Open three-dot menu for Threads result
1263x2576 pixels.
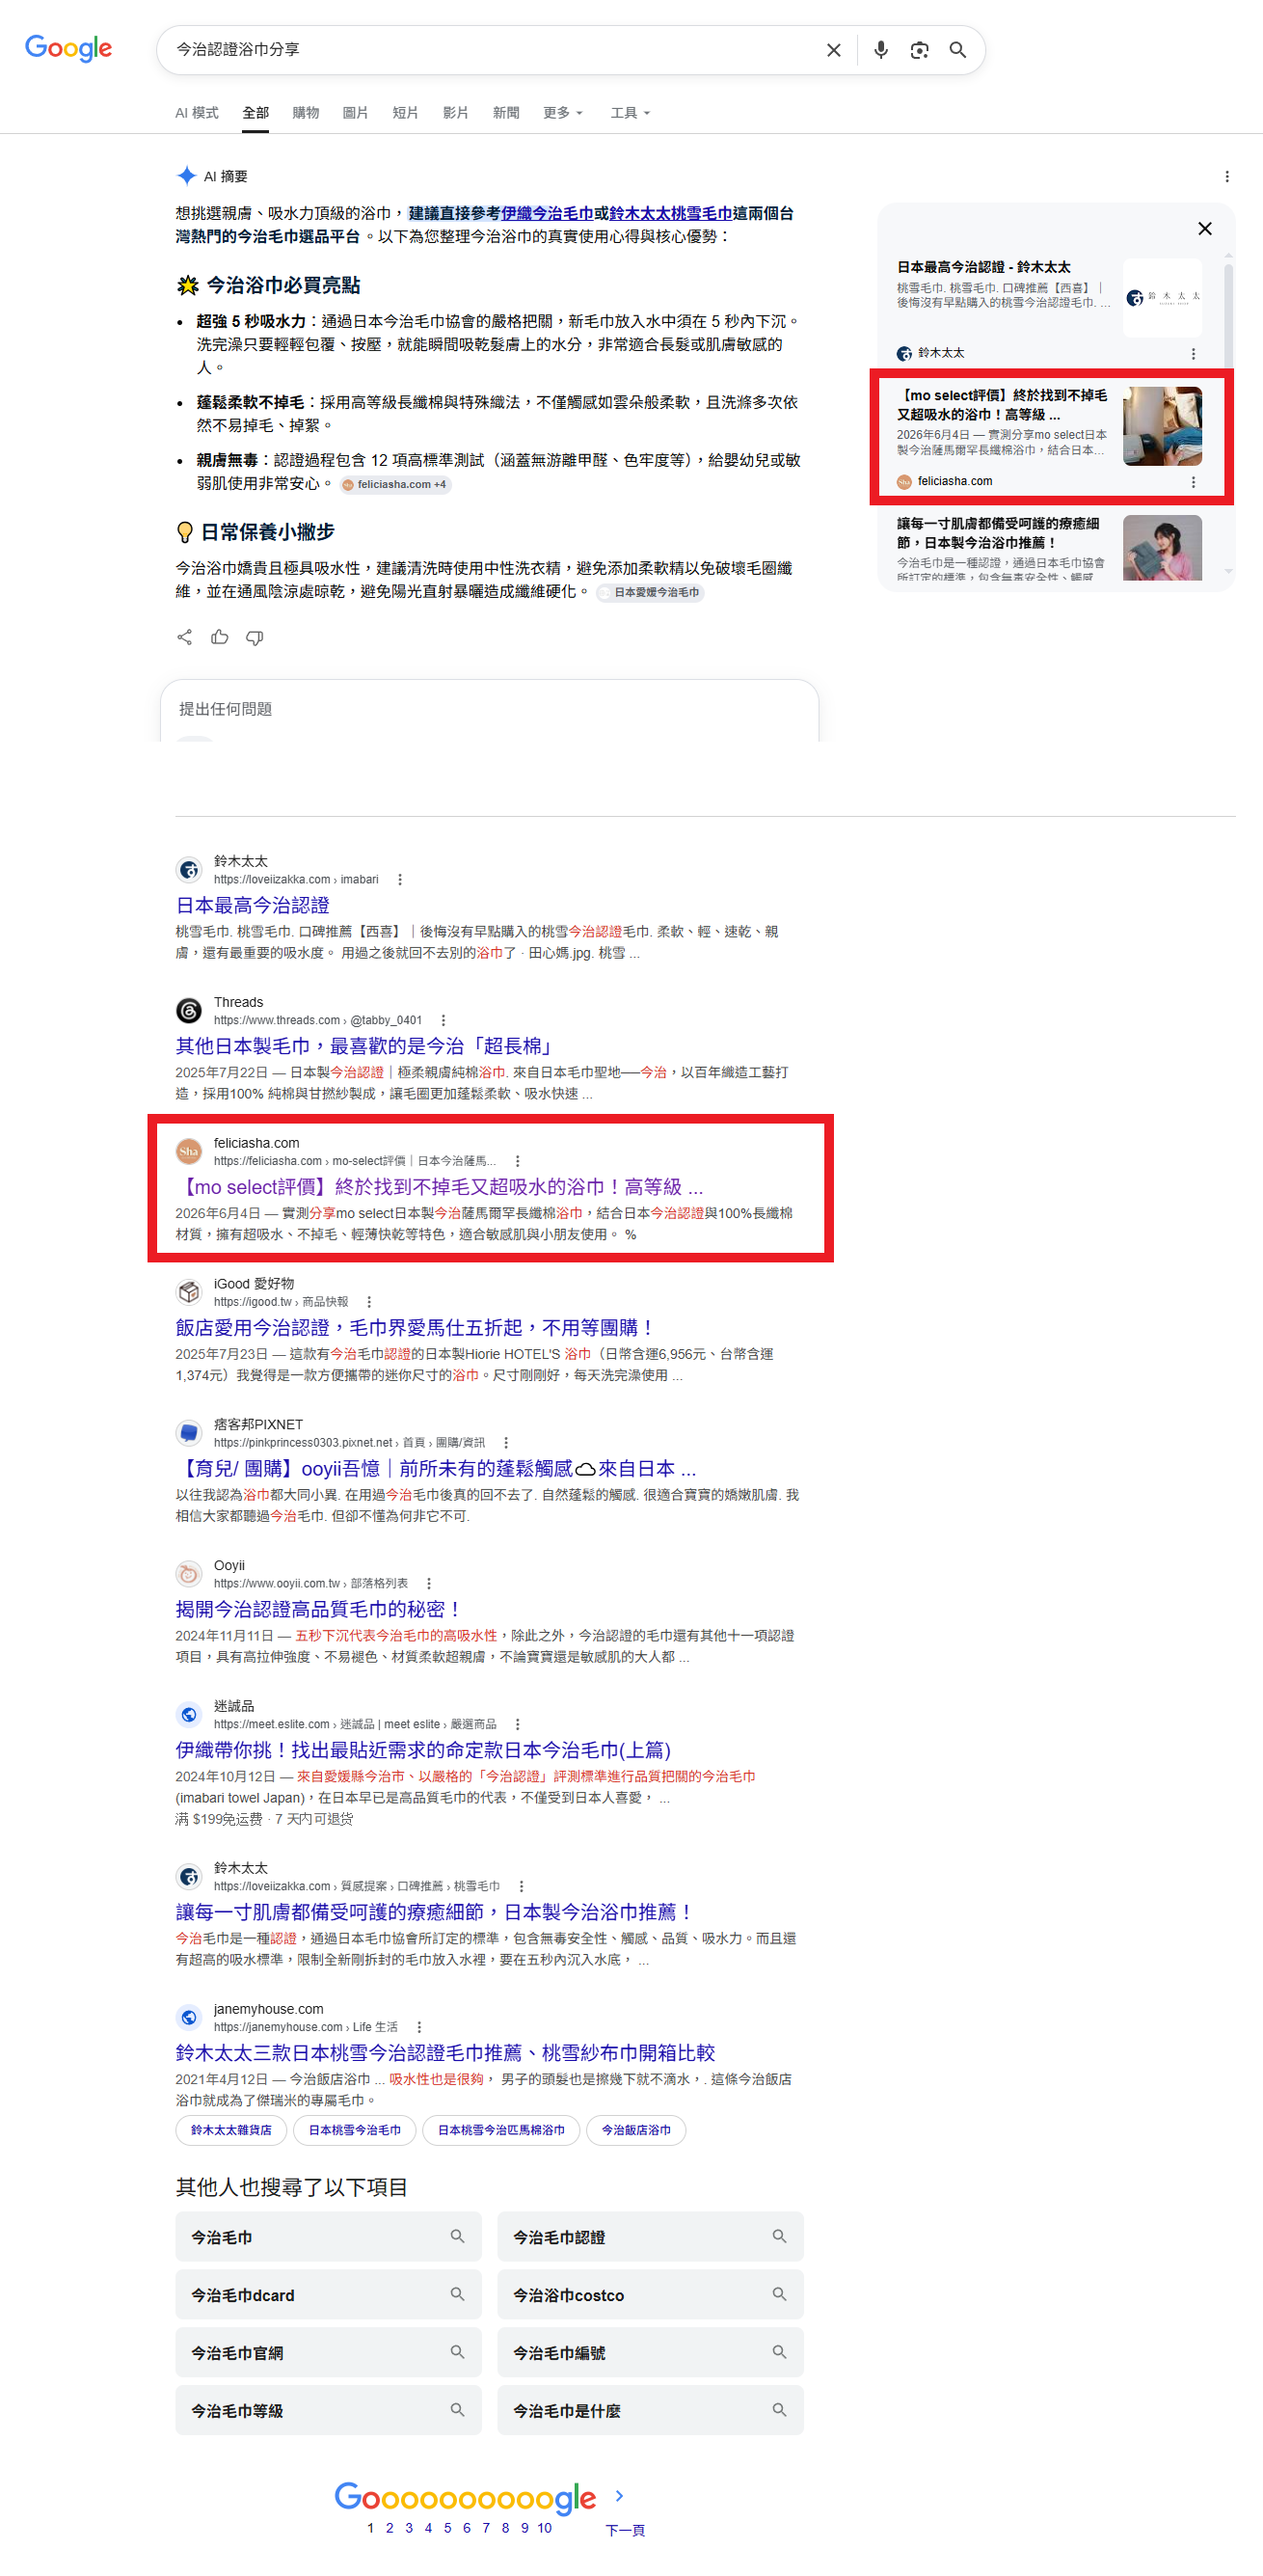[443, 1021]
